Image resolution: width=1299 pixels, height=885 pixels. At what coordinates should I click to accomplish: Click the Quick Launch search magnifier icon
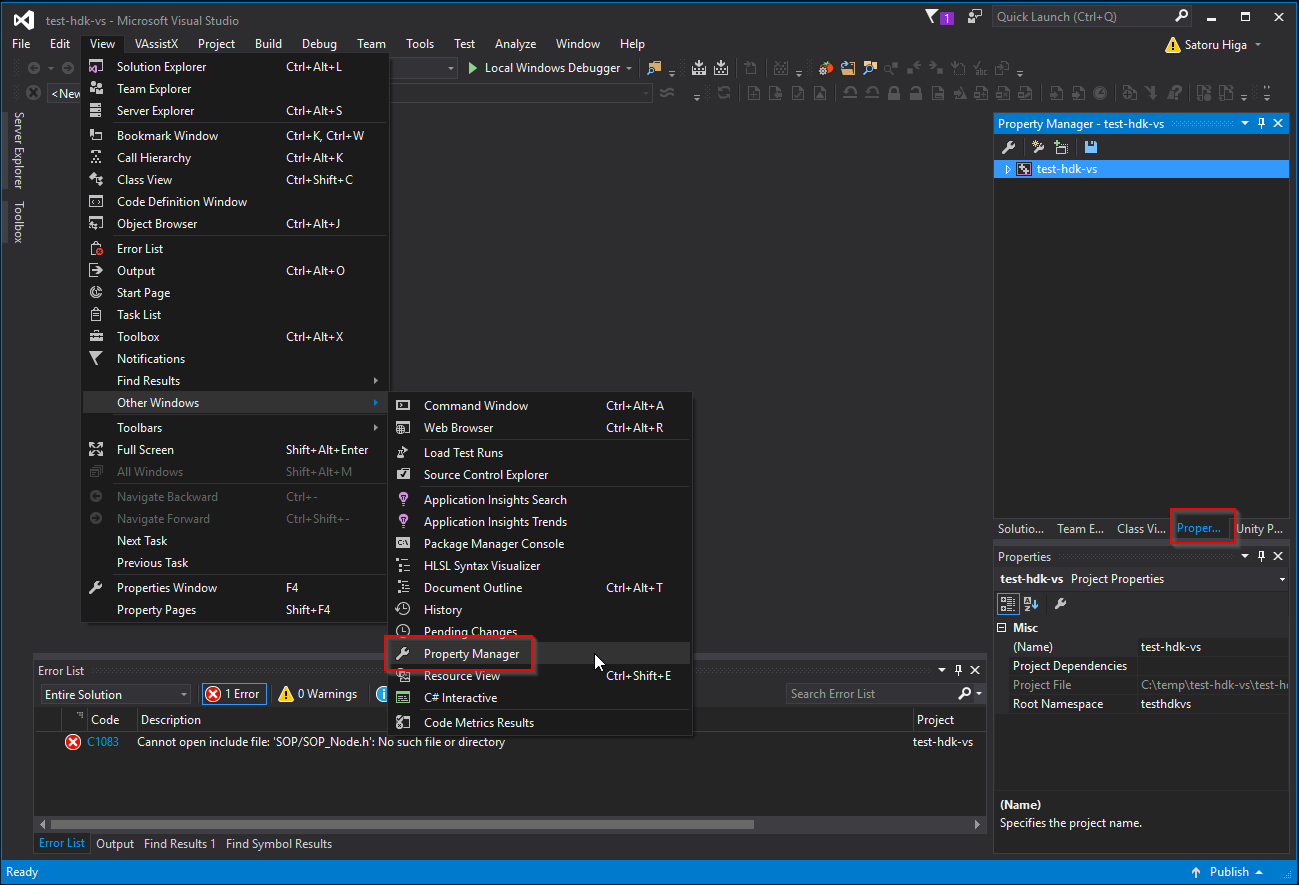[1181, 16]
